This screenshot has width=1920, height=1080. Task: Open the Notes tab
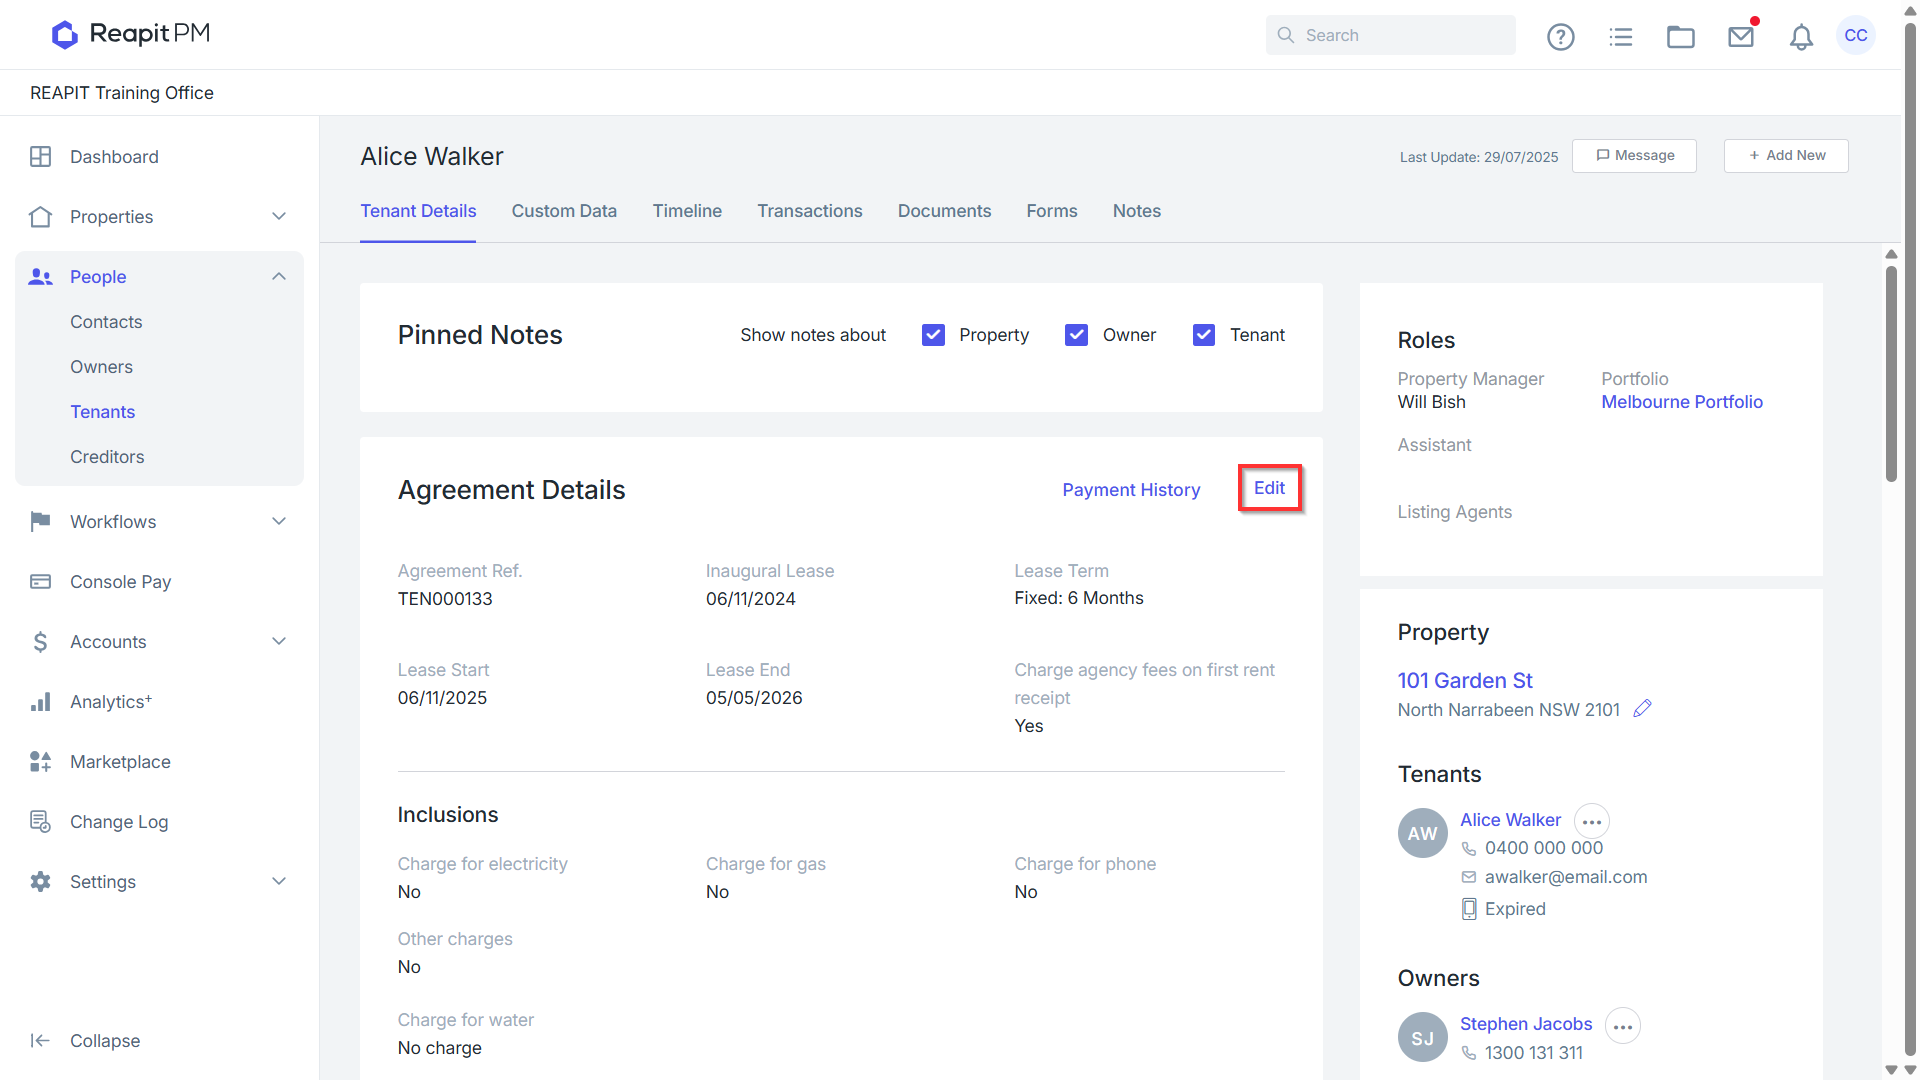coord(1137,211)
